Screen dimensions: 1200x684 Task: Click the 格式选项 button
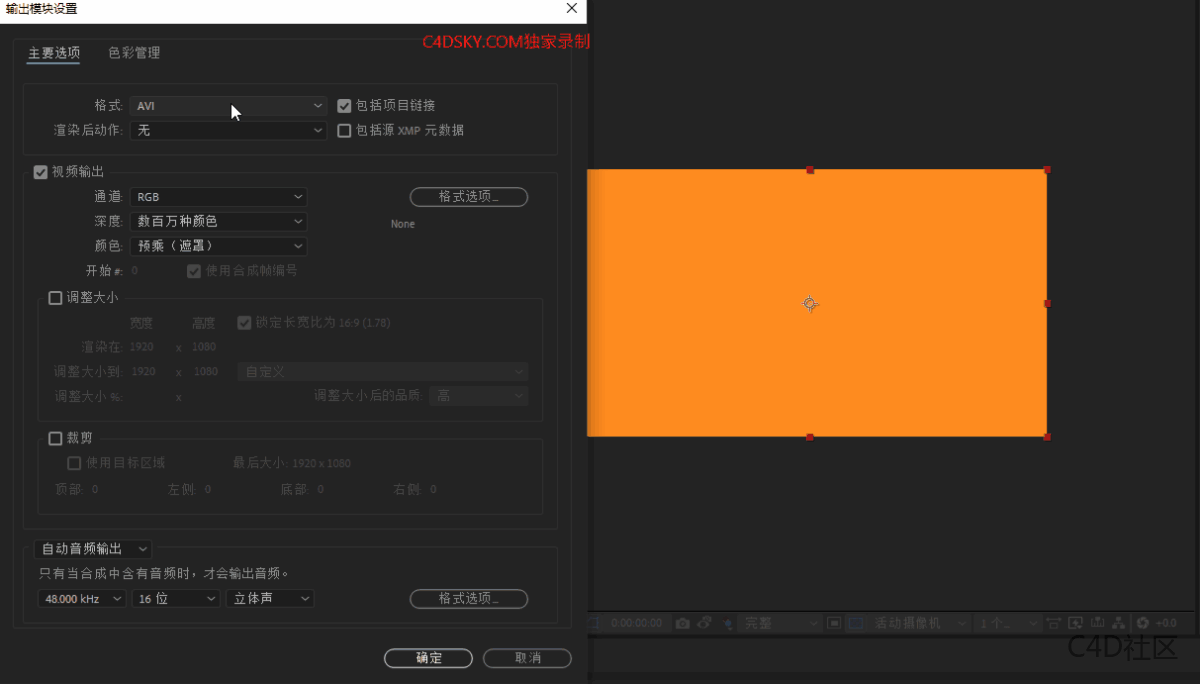click(x=468, y=196)
